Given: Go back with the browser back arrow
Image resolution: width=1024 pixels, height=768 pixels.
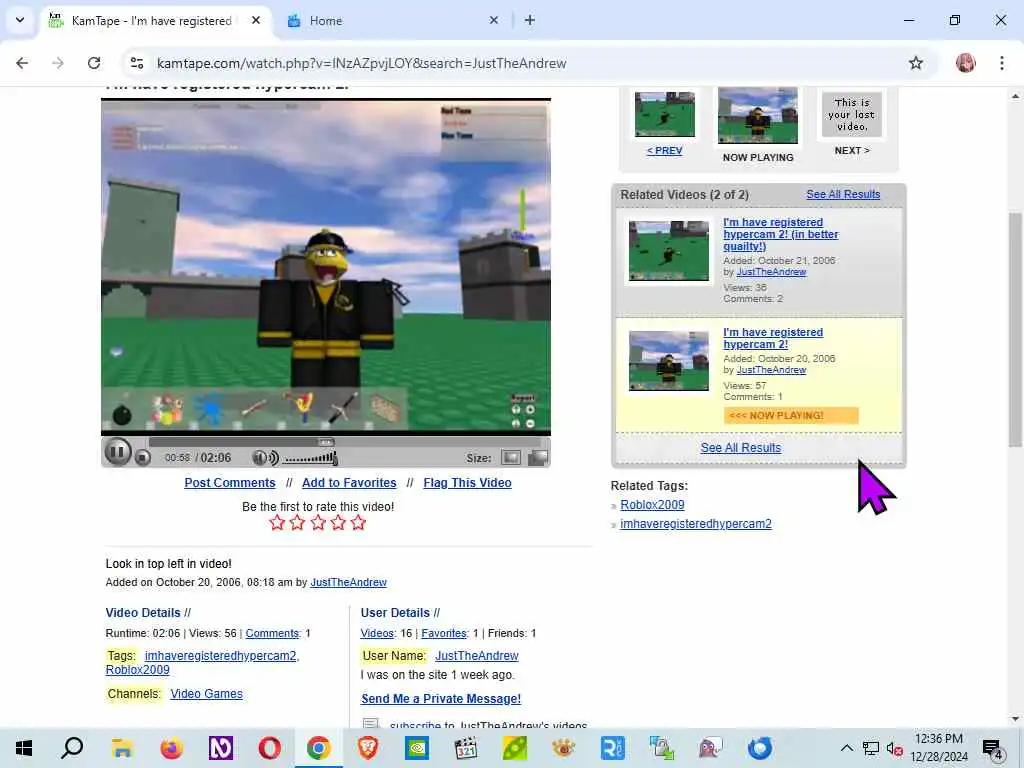Looking at the screenshot, I should 22,63.
